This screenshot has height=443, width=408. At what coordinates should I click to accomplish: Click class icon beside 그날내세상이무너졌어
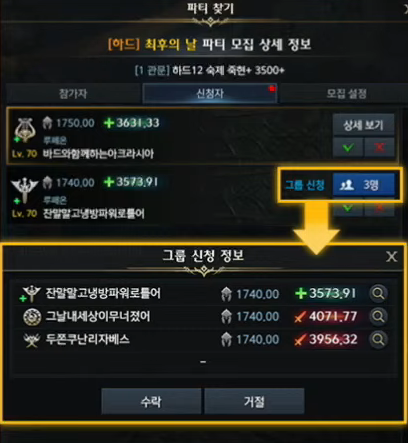[x=32, y=317]
